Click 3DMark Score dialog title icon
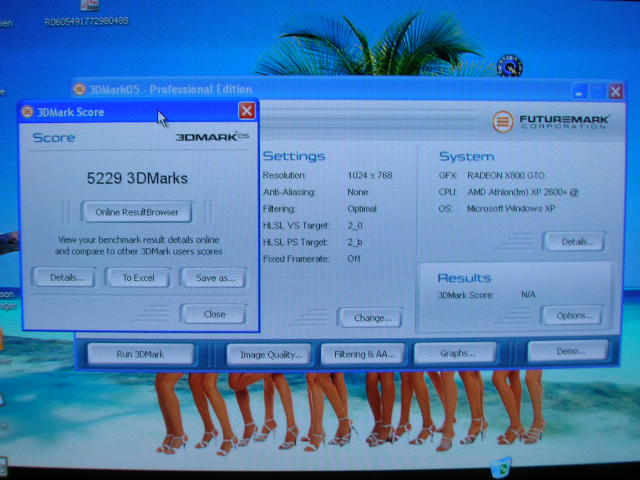 click(27, 111)
